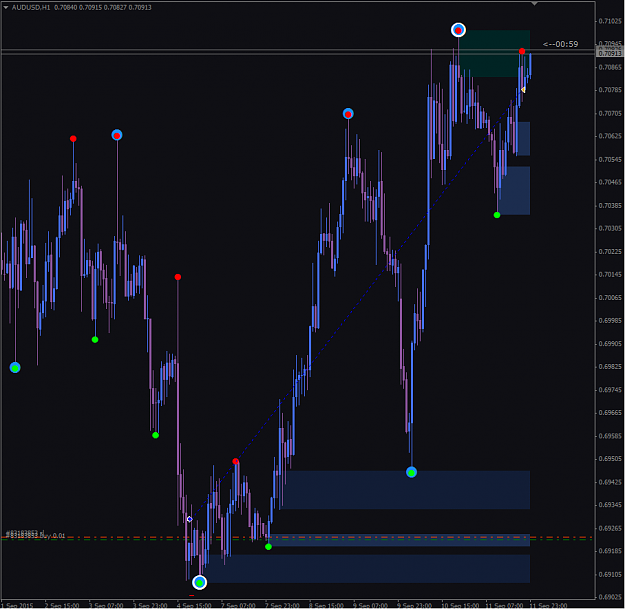The width and height of the screenshot is (625, 609).
Task: Click the '10 Sep 15:00' time axis label
Action: 460,605
